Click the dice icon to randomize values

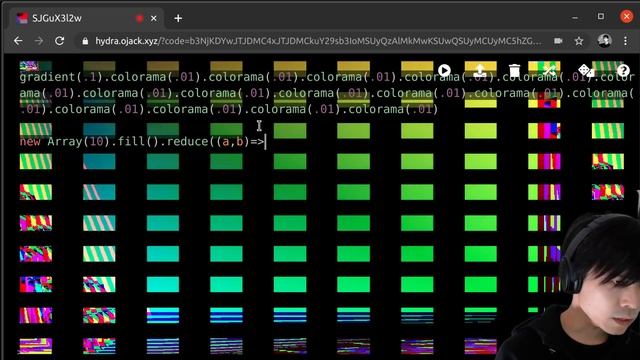tap(586, 71)
